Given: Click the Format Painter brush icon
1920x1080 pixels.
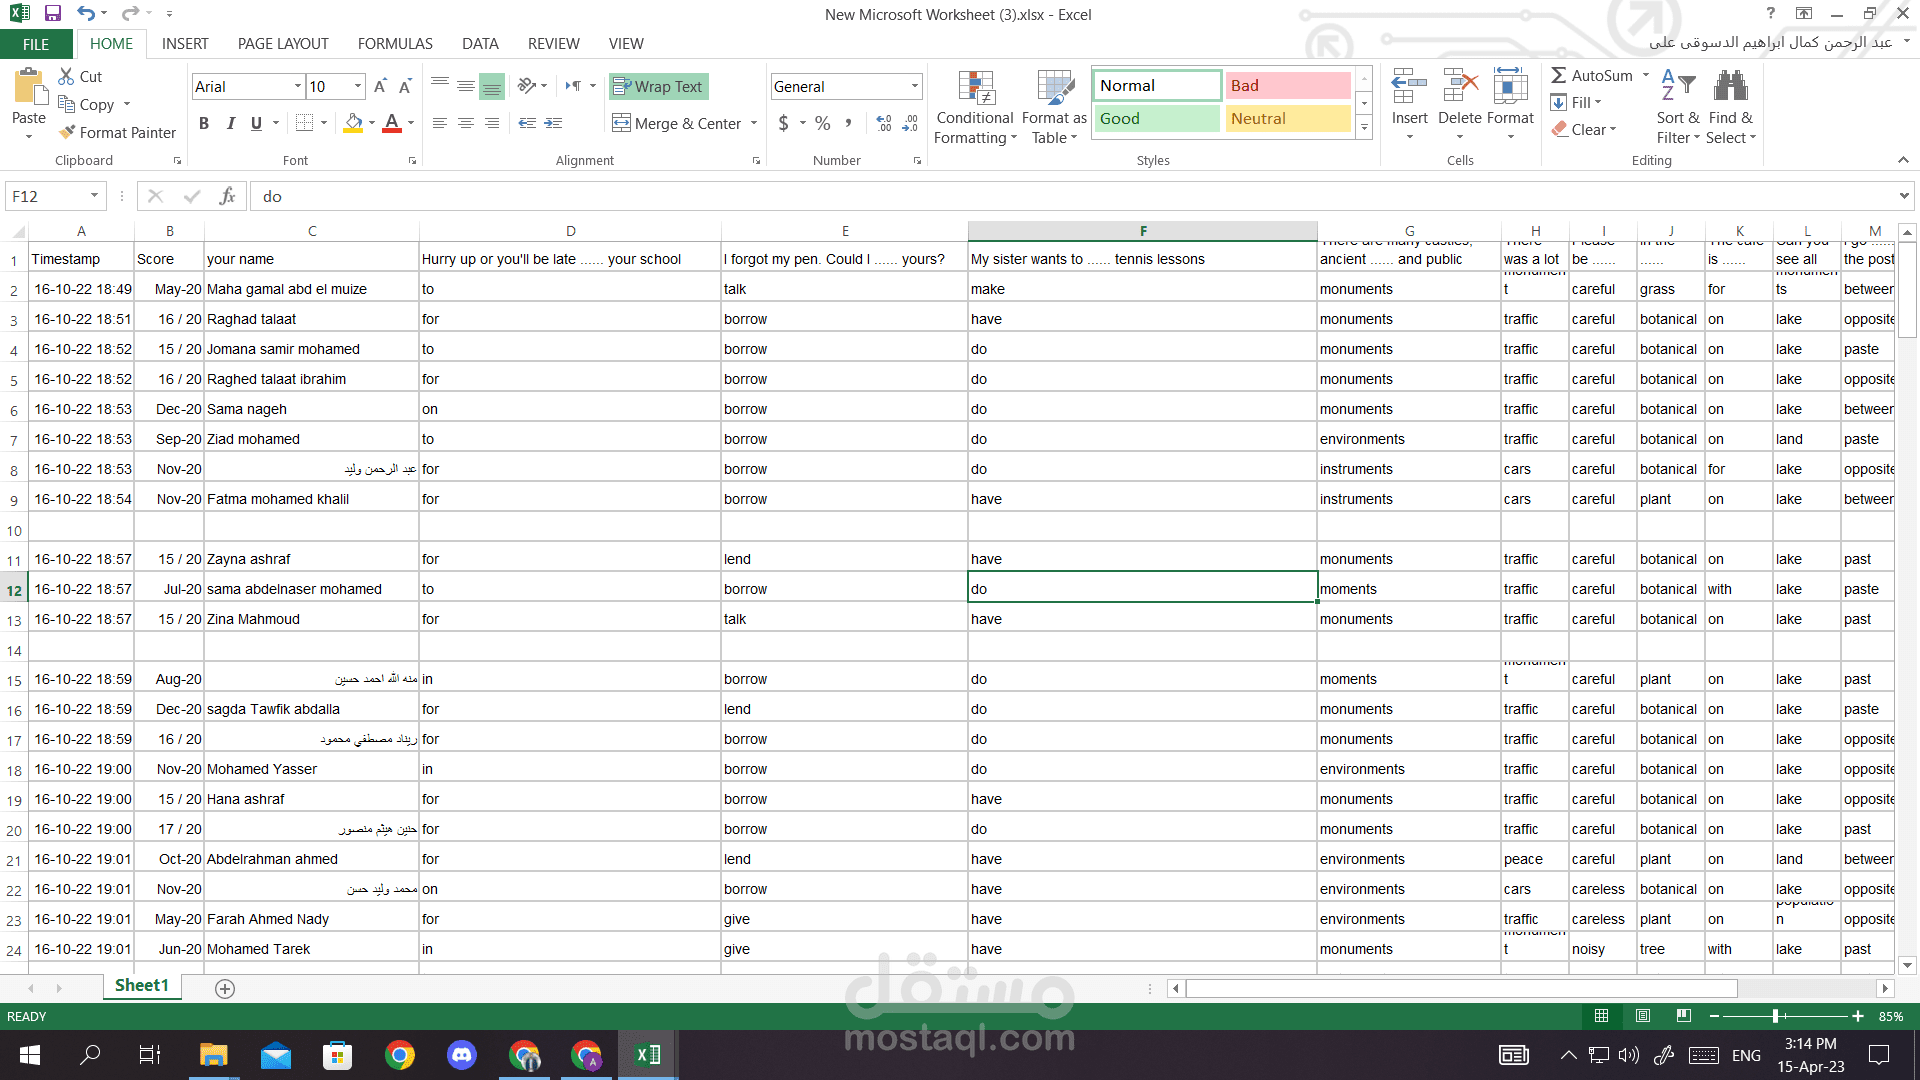Looking at the screenshot, I should tap(67, 132).
